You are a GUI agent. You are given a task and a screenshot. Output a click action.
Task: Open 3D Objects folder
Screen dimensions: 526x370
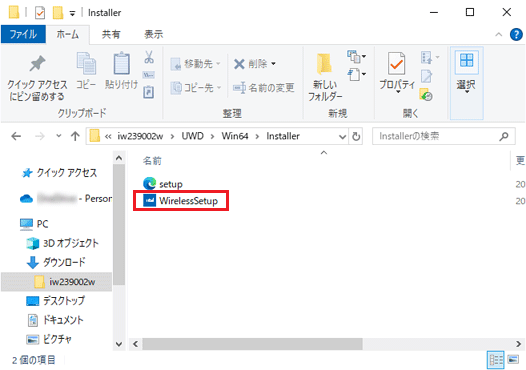click(x=62, y=243)
